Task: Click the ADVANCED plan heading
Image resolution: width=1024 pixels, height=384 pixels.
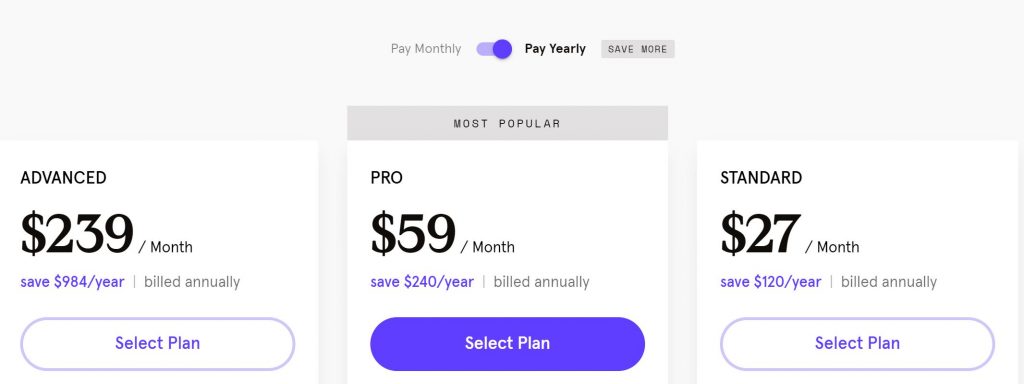Action: click(63, 178)
